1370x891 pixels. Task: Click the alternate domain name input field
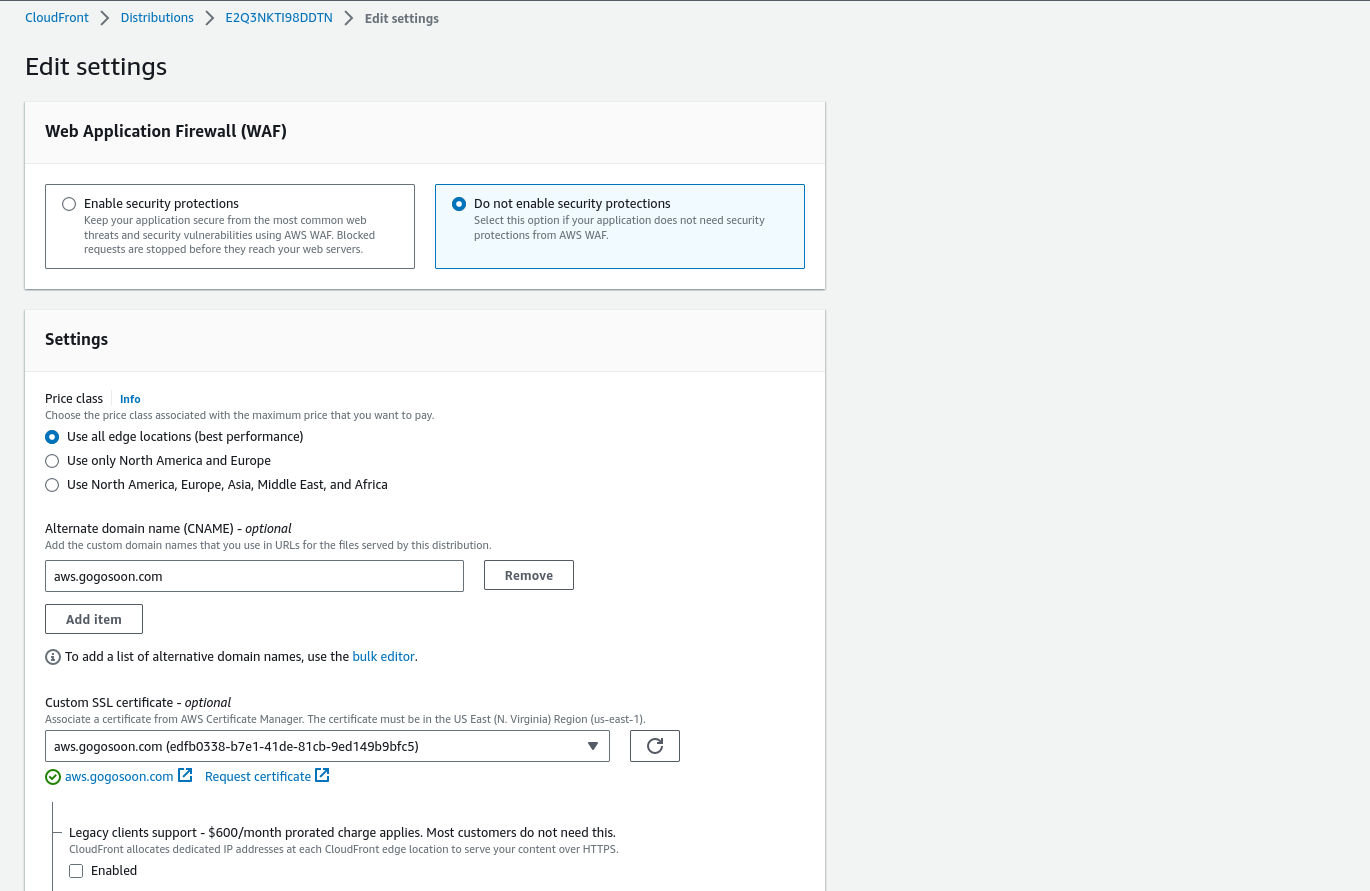coord(254,575)
